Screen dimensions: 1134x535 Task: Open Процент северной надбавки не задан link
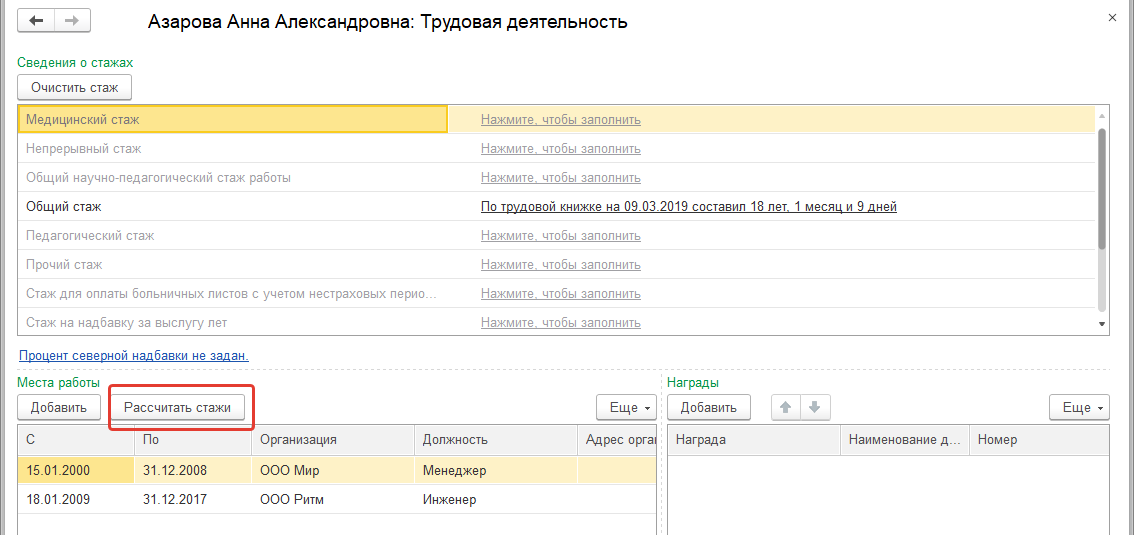(x=133, y=355)
